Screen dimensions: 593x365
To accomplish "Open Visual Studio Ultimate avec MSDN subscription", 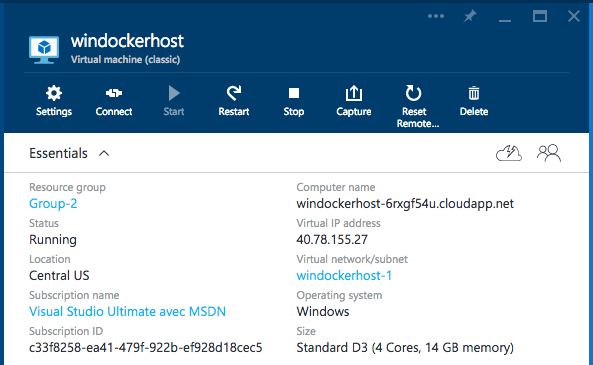I will coord(127,311).
